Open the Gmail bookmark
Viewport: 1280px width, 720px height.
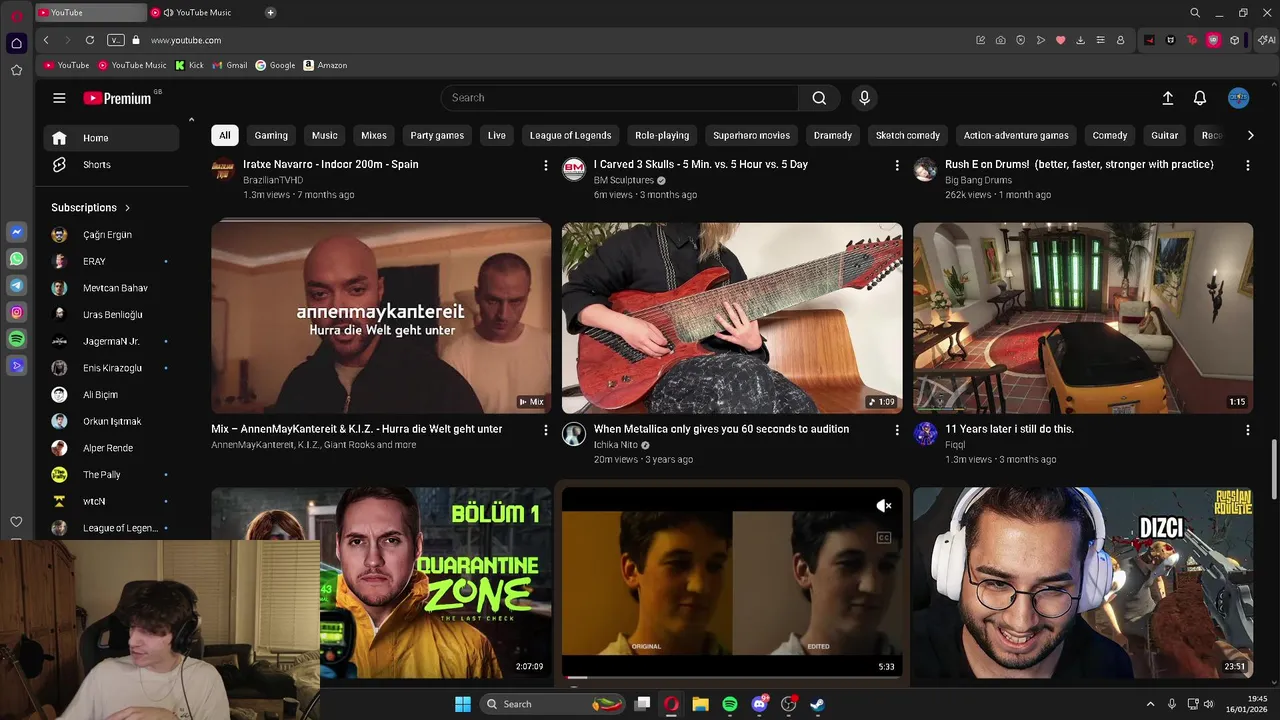tap(229, 65)
